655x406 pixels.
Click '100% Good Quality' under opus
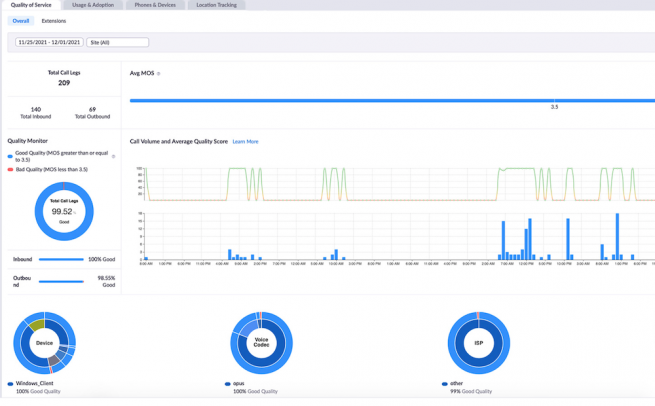pos(255,392)
